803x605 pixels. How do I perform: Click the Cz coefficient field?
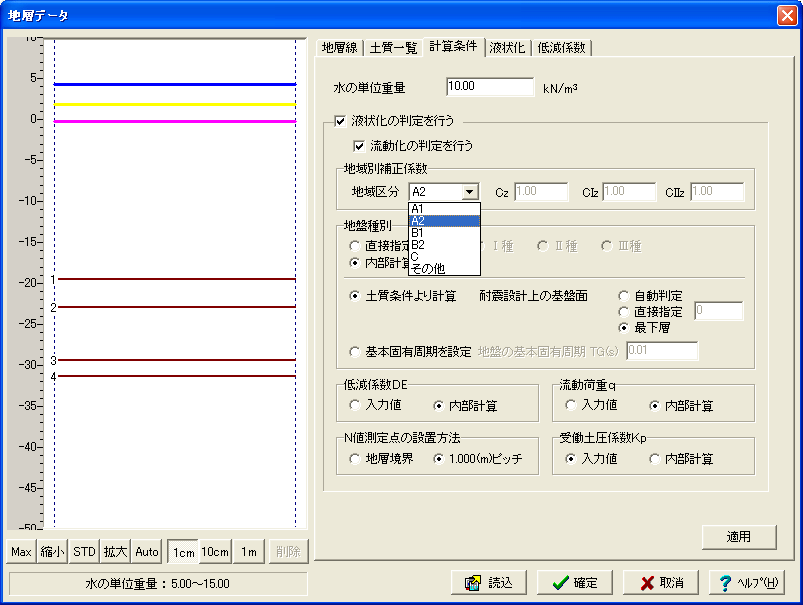541,192
